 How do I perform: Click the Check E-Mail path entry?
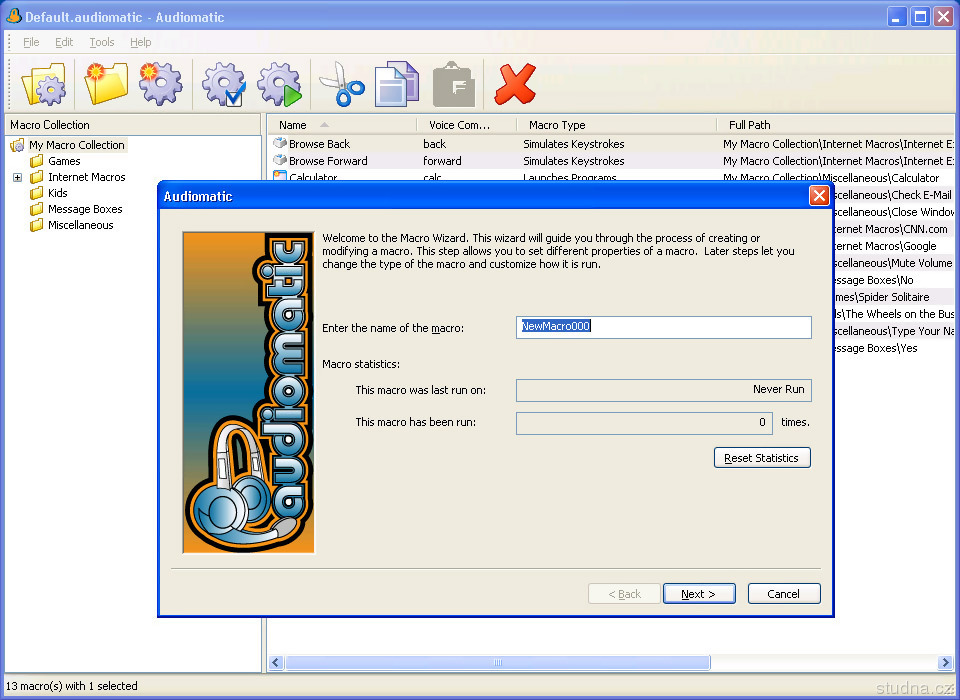[893, 195]
